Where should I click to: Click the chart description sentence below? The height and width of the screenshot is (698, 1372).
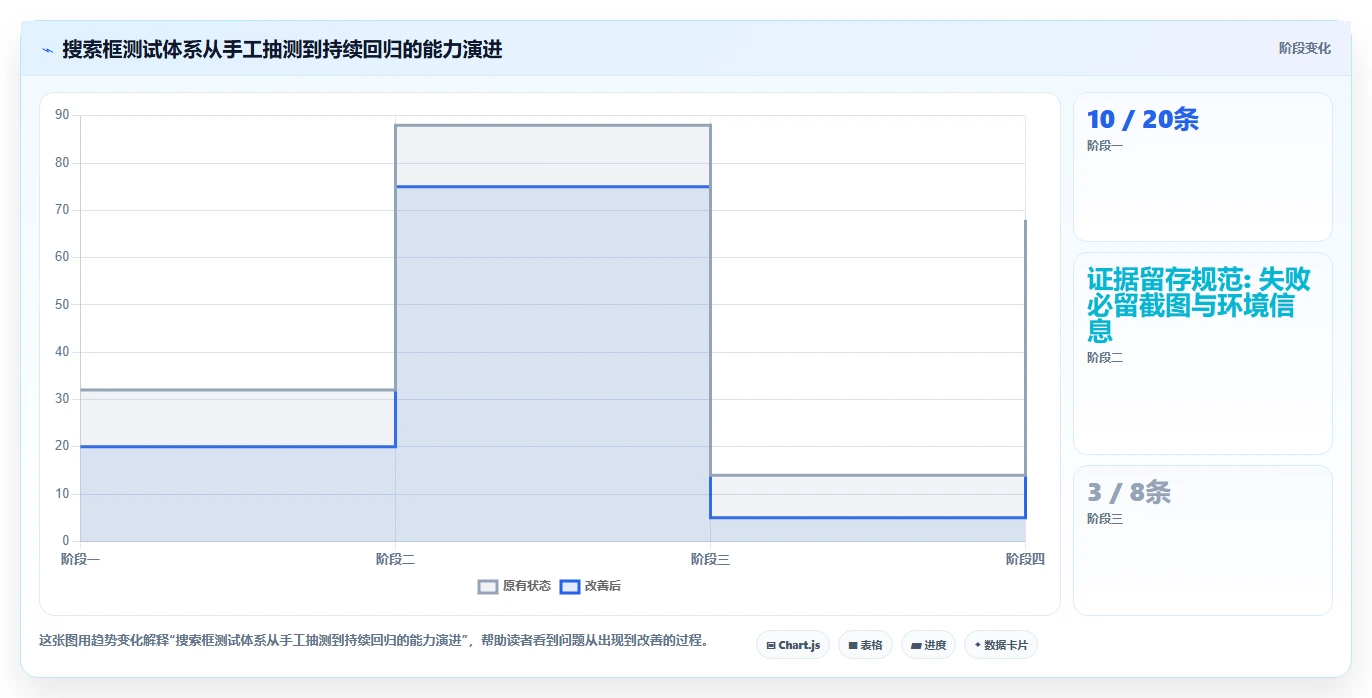tap(374, 641)
